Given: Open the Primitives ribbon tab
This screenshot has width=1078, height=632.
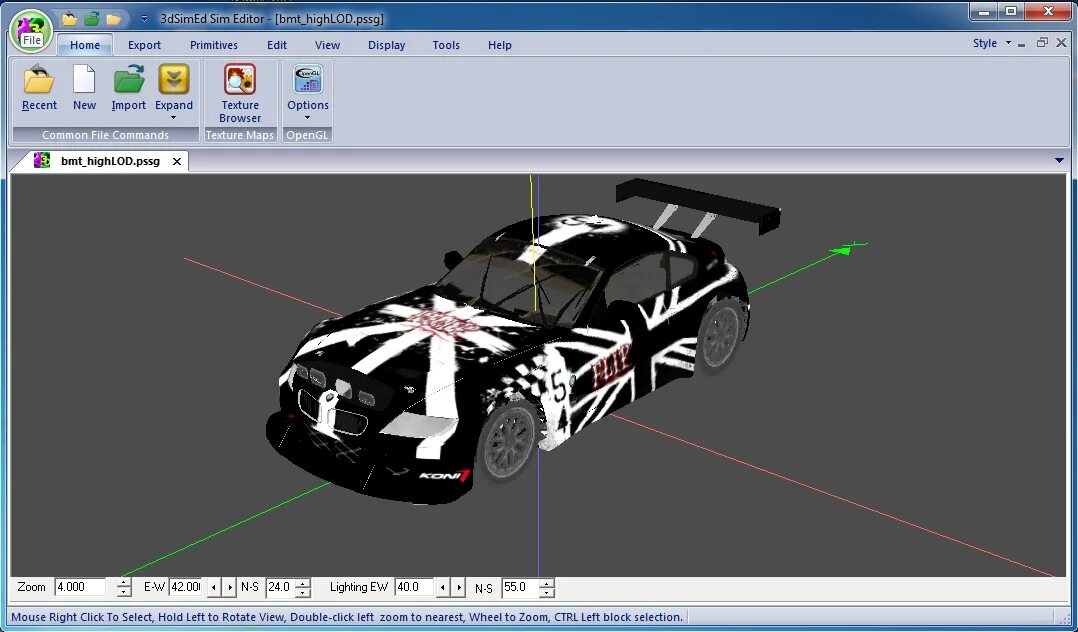Looking at the screenshot, I should 214,45.
